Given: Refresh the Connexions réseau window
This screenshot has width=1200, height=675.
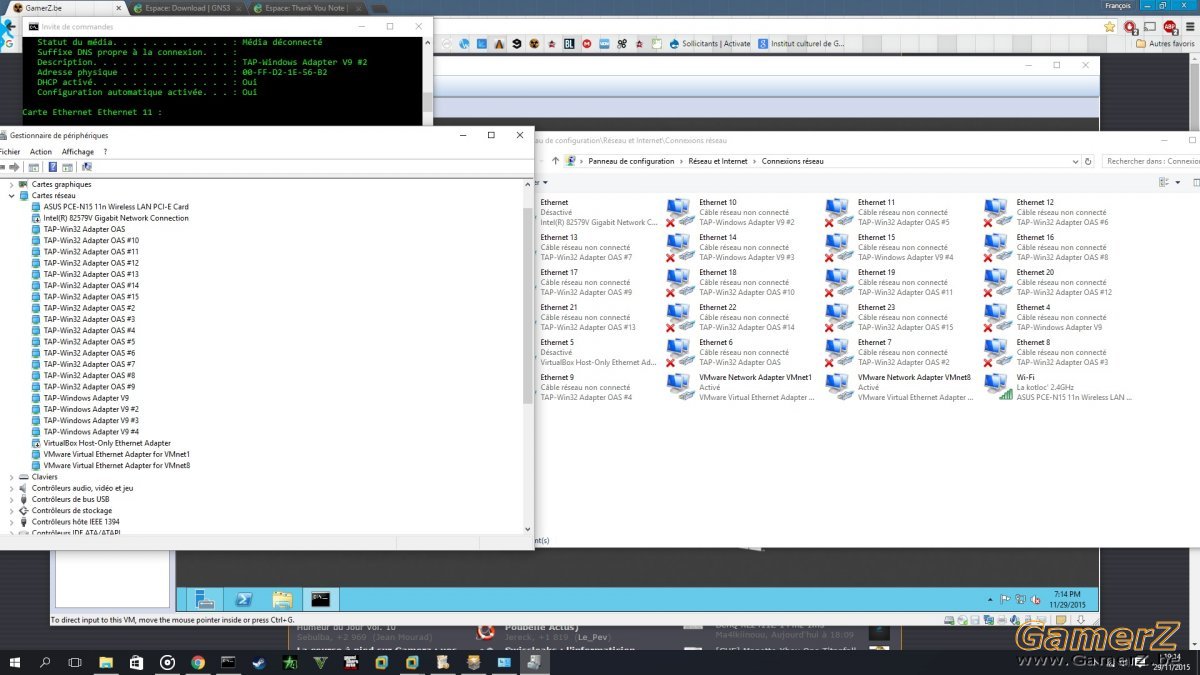Looking at the screenshot, I should point(1088,161).
